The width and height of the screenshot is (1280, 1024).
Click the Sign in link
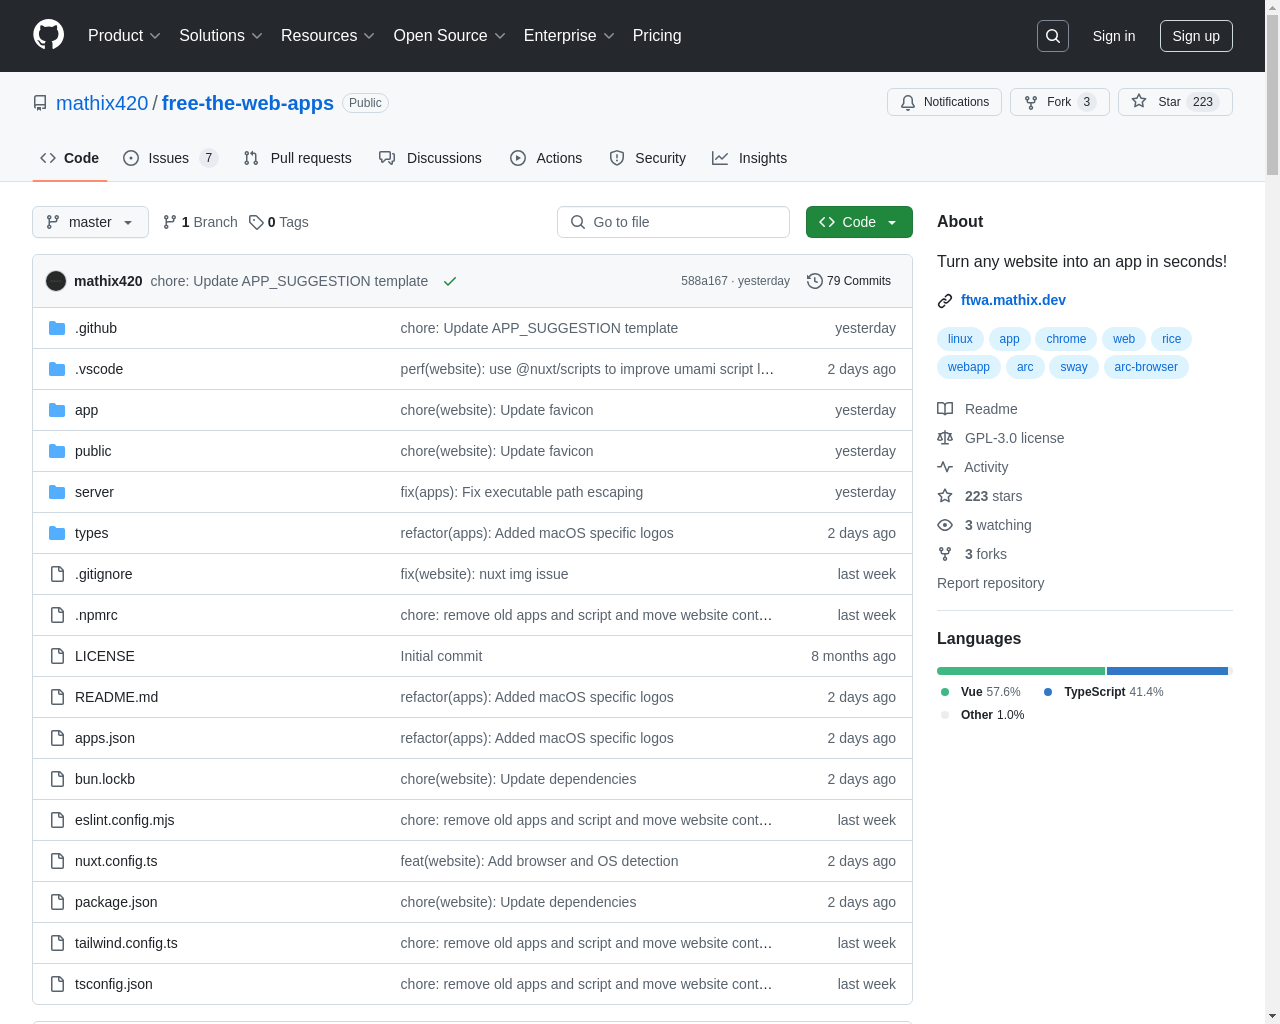click(1114, 36)
